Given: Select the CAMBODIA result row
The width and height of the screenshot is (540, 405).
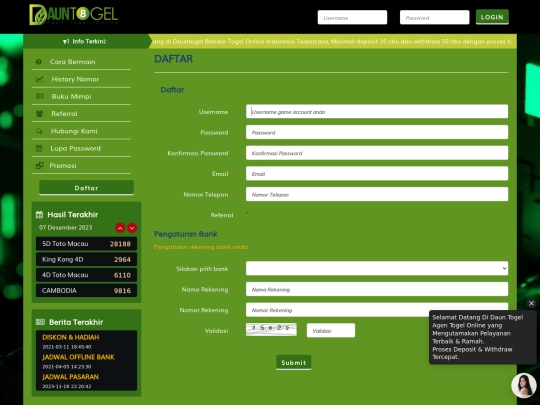Looking at the screenshot, I should 86,290.
